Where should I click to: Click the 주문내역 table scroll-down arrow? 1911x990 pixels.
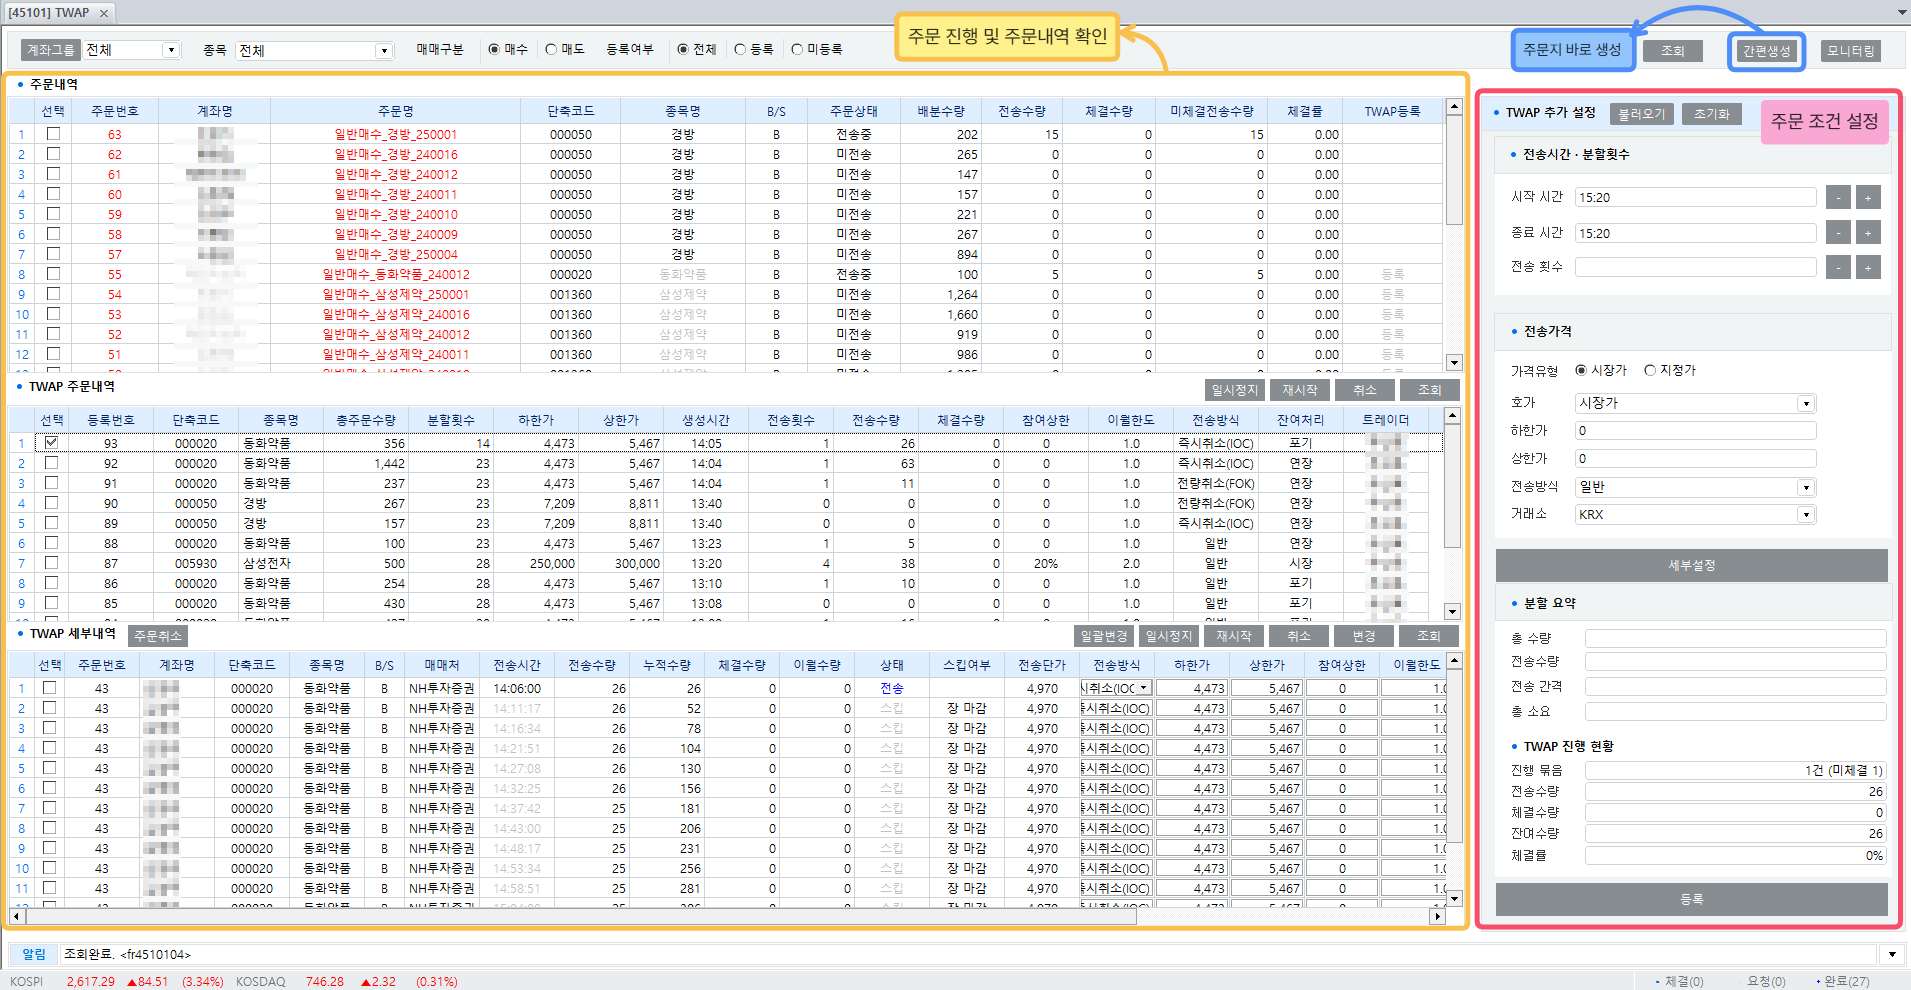click(x=1454, y=363)
